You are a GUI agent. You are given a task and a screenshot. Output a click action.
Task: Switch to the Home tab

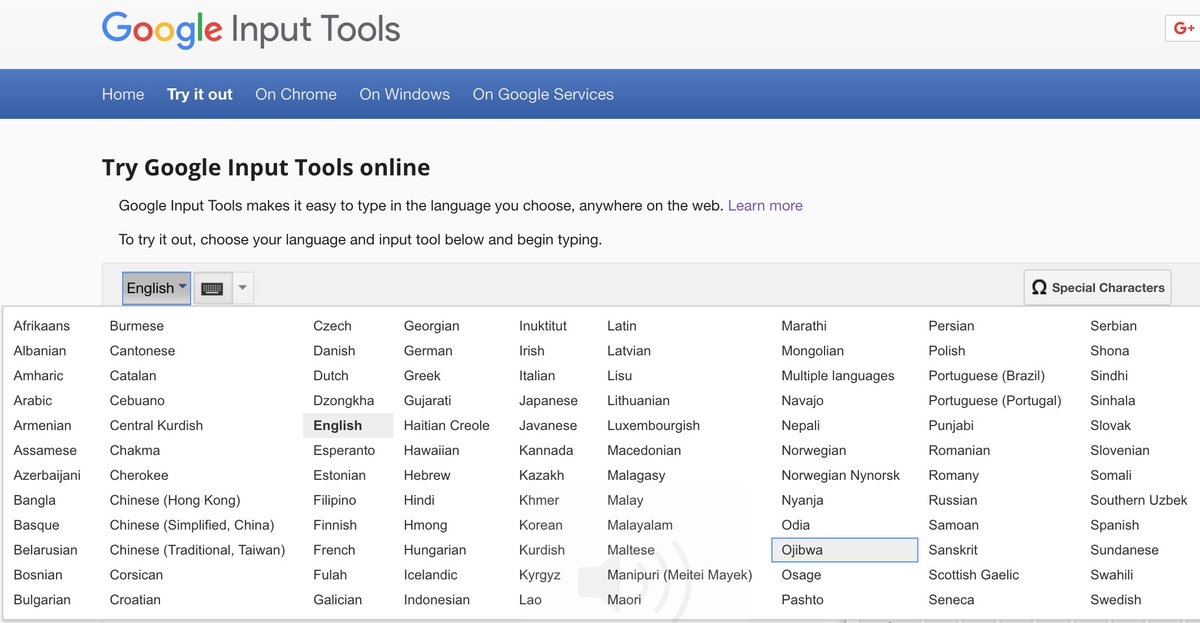tap(123, 94)
